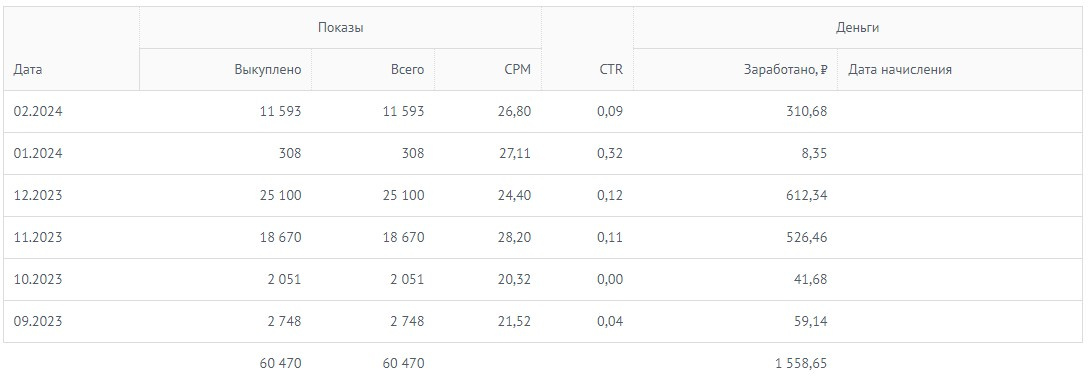Sort by the Дата column header
The height and width of the screenshot is (387, 1088).
(28, 69)
